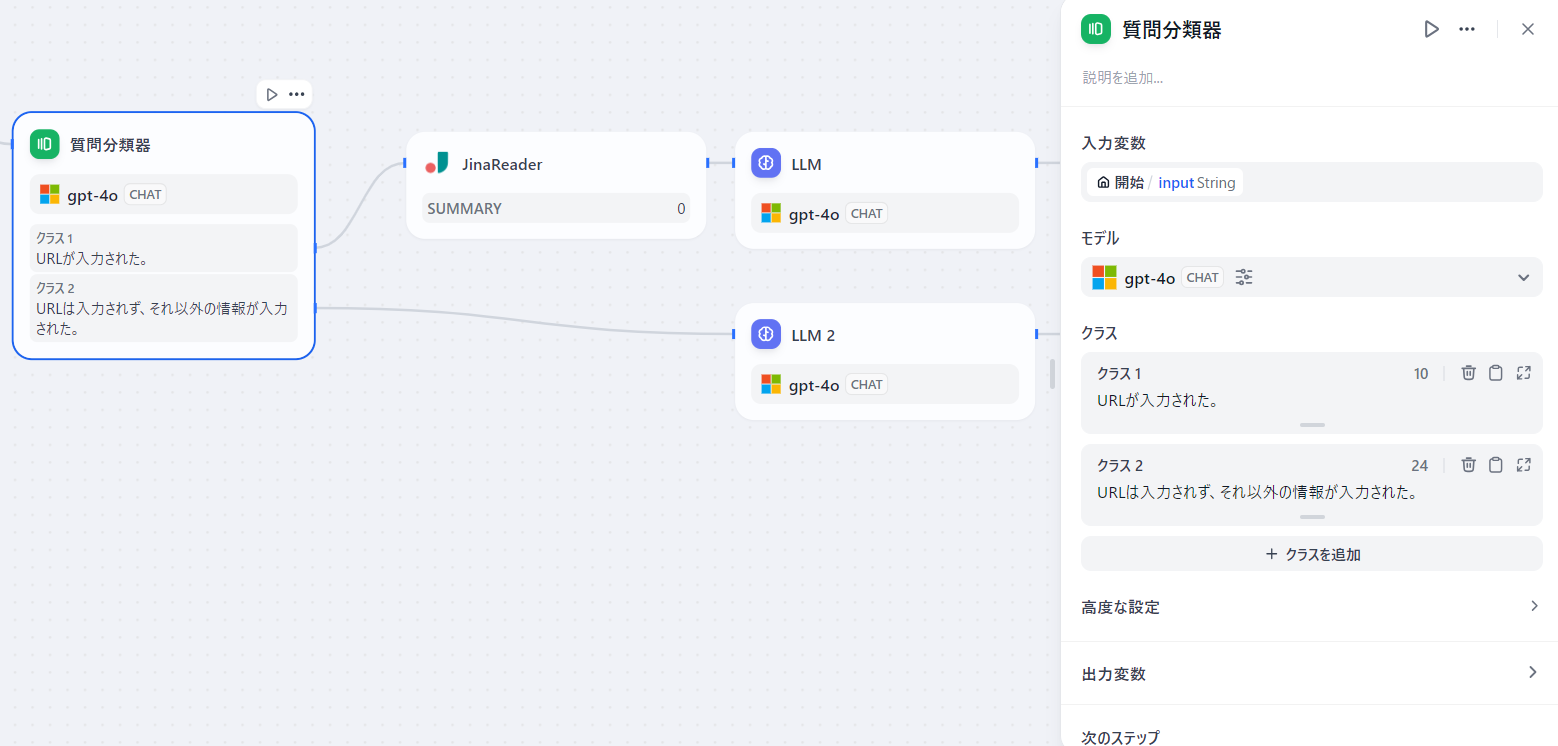Open the three-dot menu above the canvas node
The image size is (1558, 746).
[297, 94]
